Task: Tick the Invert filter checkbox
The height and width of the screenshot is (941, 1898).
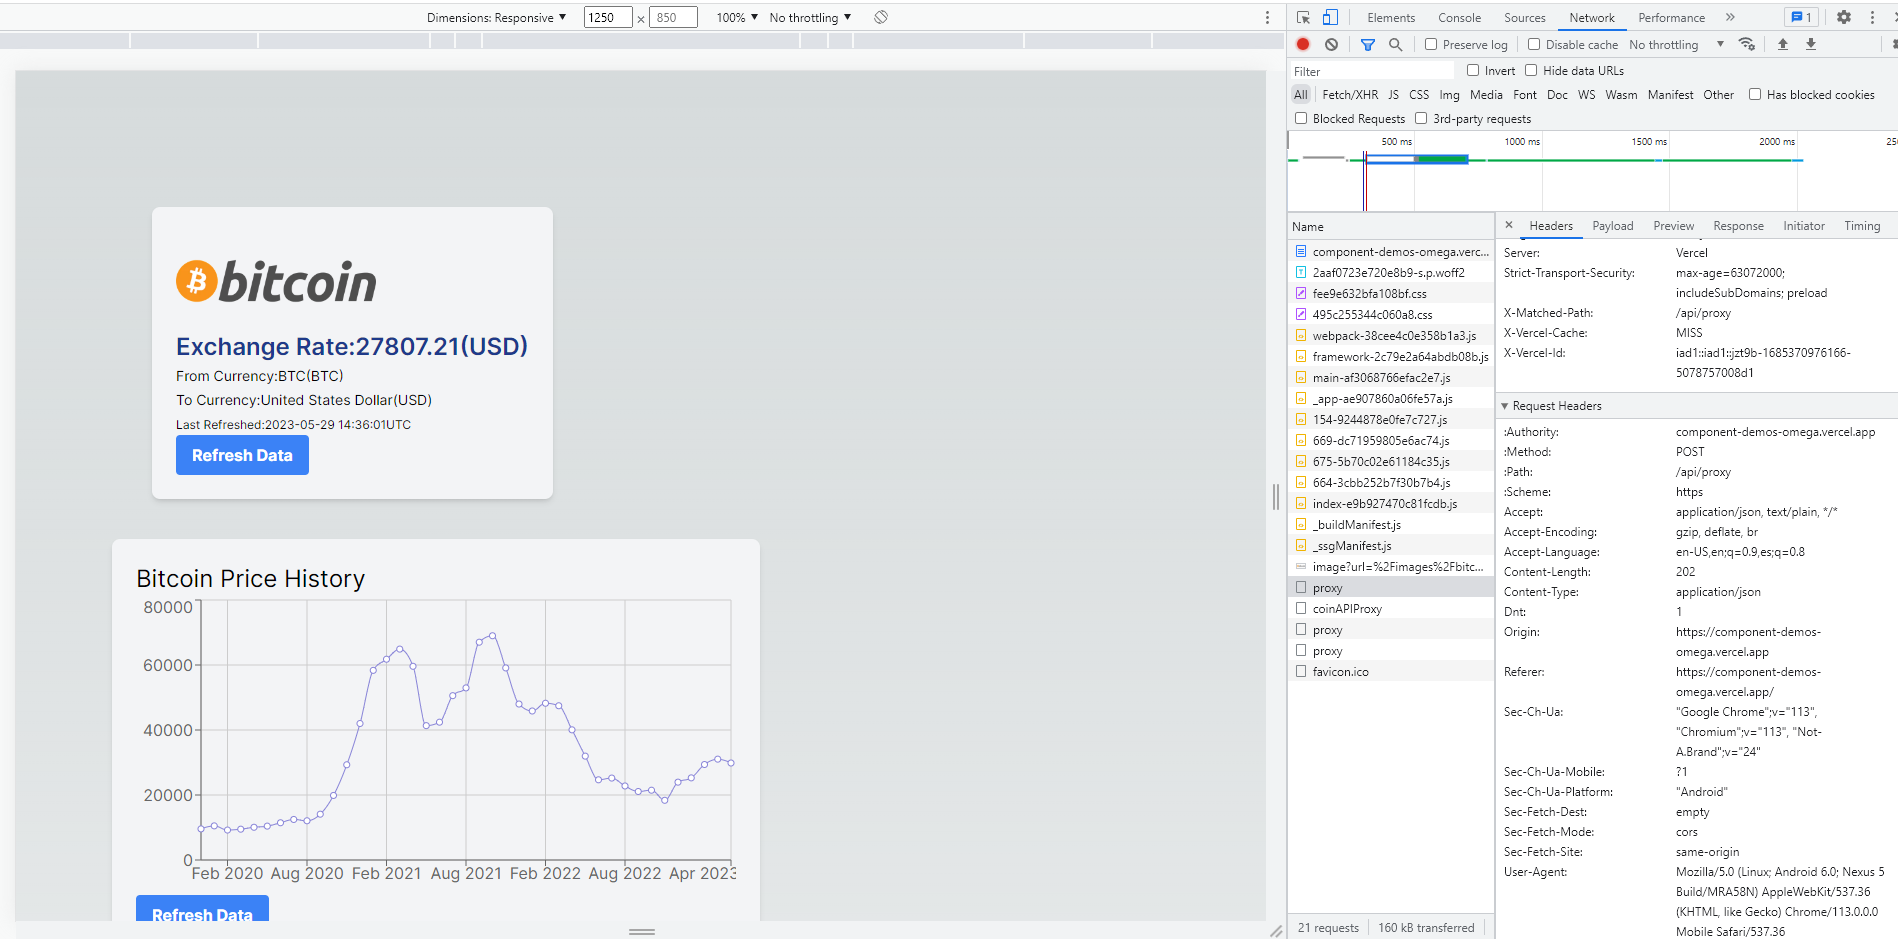Action: click(1473, 70)
